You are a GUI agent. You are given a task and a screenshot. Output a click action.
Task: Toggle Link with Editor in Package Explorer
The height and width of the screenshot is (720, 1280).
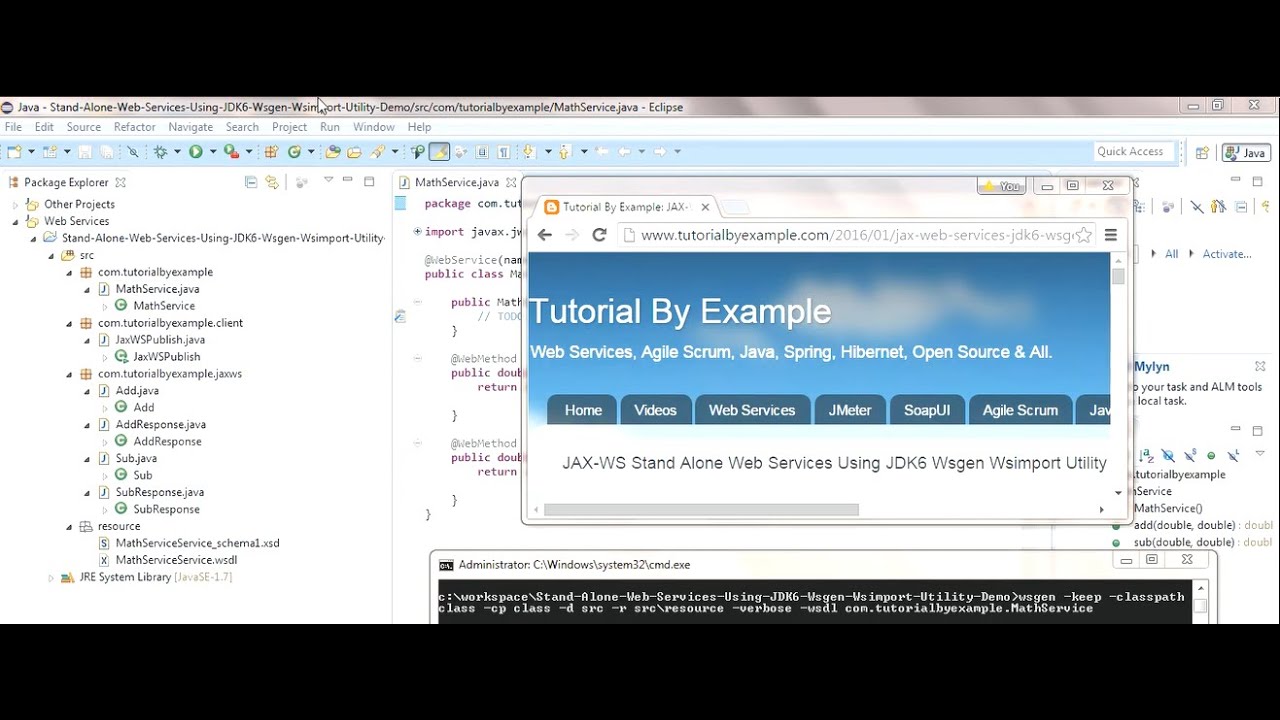pyautogui.click(x=271, y=182)
